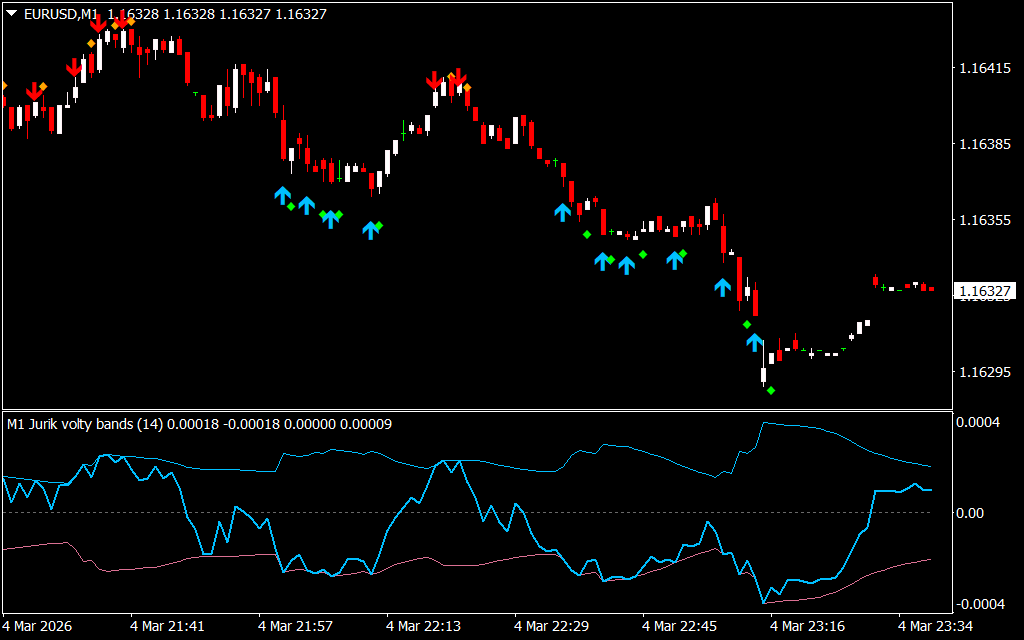Click the green diamond below the lowest candle

(x=771, y=390)
